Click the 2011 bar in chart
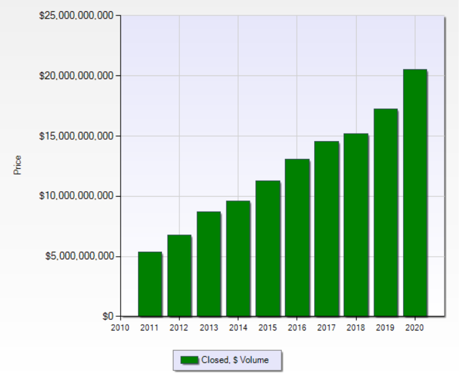460x383 pixels. (x=150, y=284)
